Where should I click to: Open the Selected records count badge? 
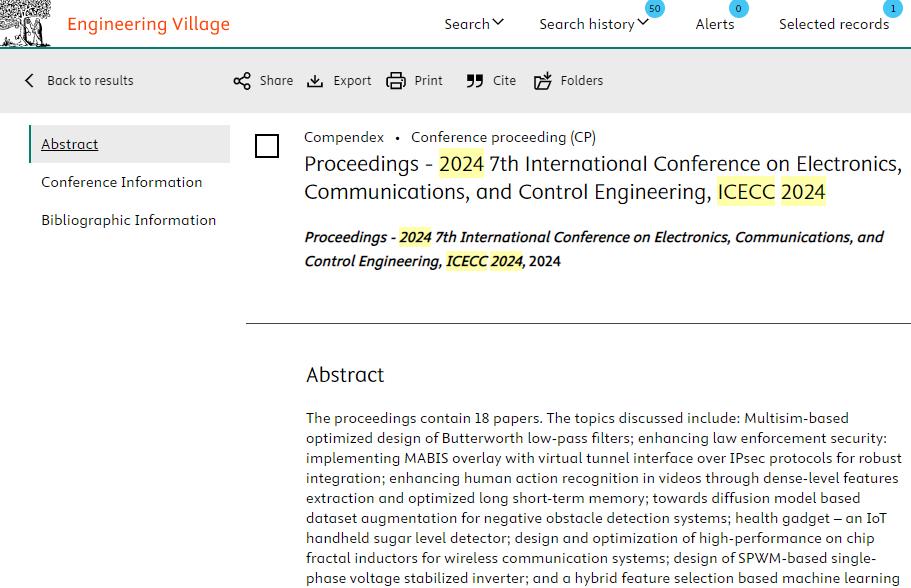click(893, 9)
